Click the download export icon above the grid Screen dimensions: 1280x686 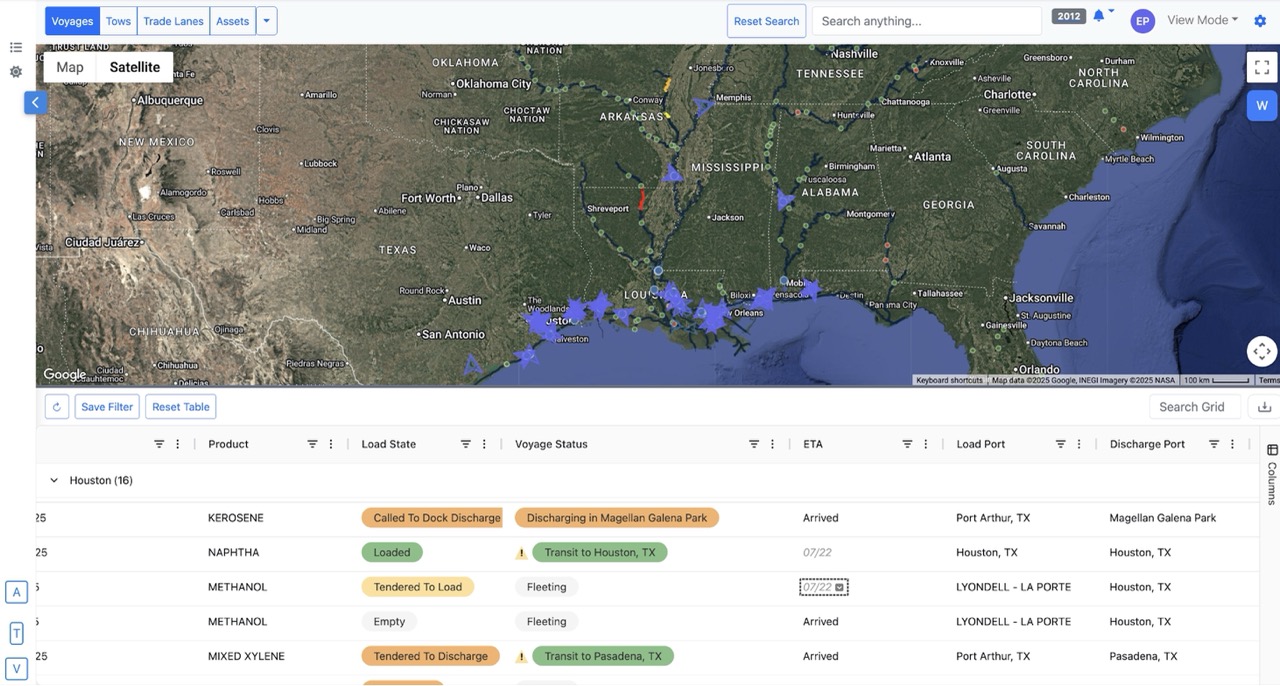pyautogui.click(x=1264, y=406)
